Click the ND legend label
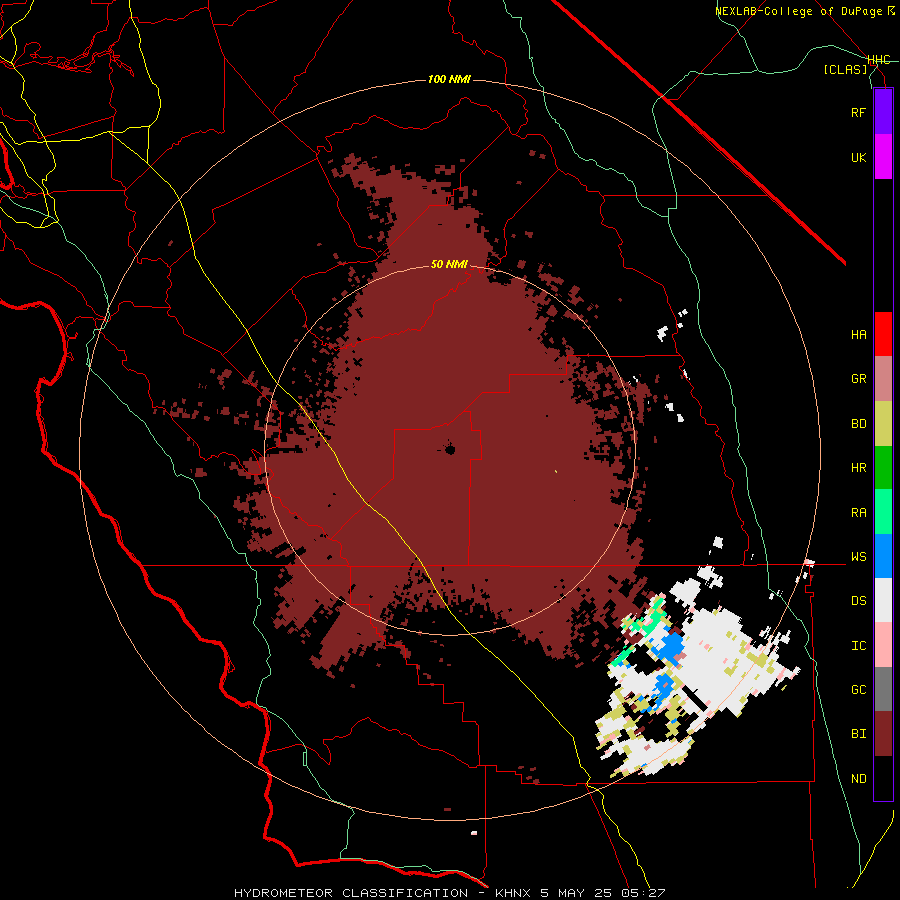 click(858, 779)
